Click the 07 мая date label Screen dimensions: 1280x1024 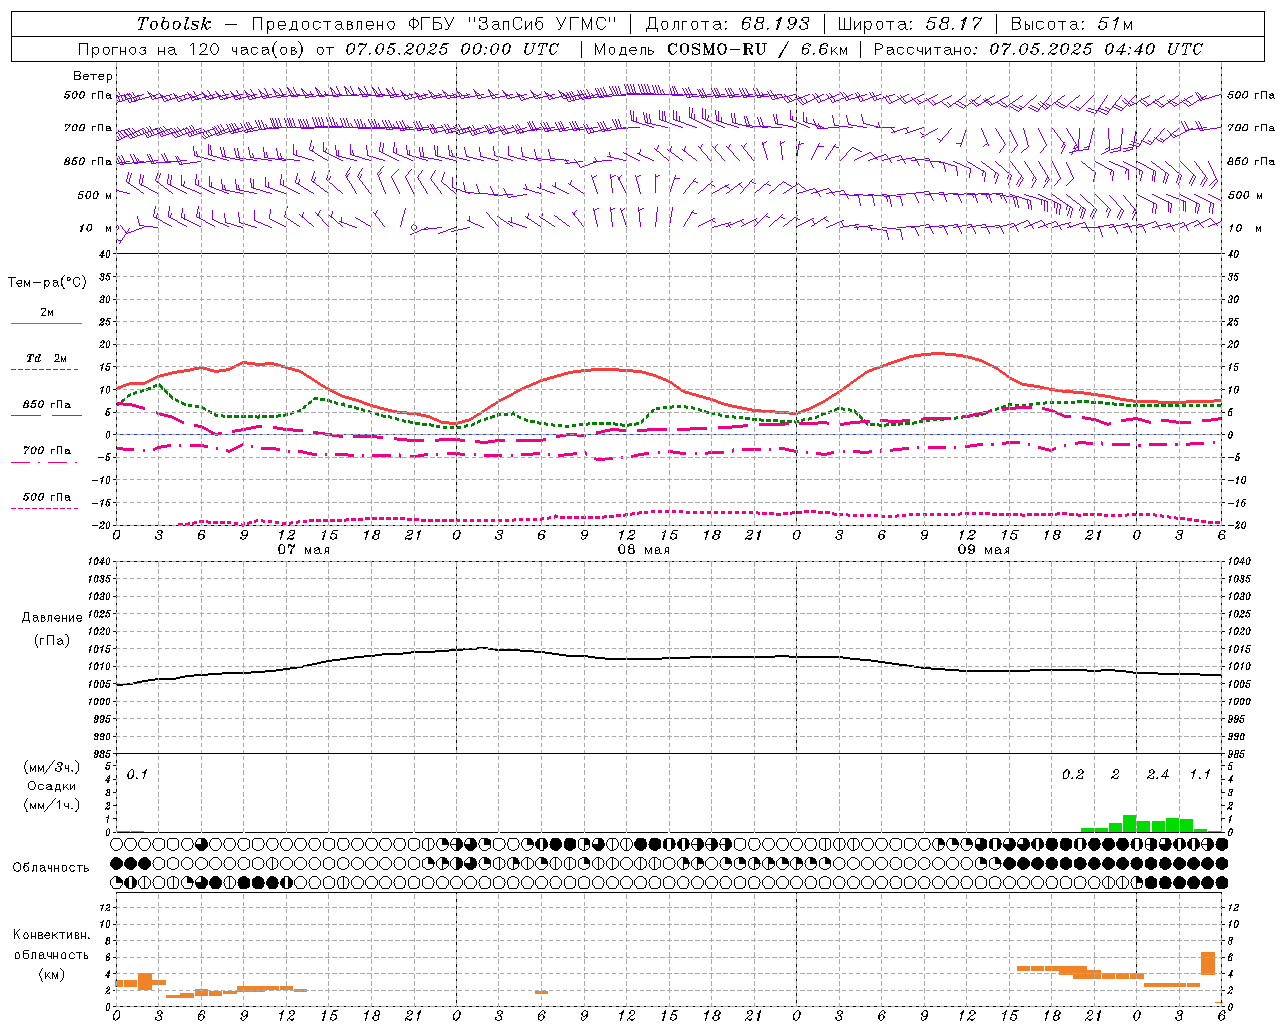point(304,550)
